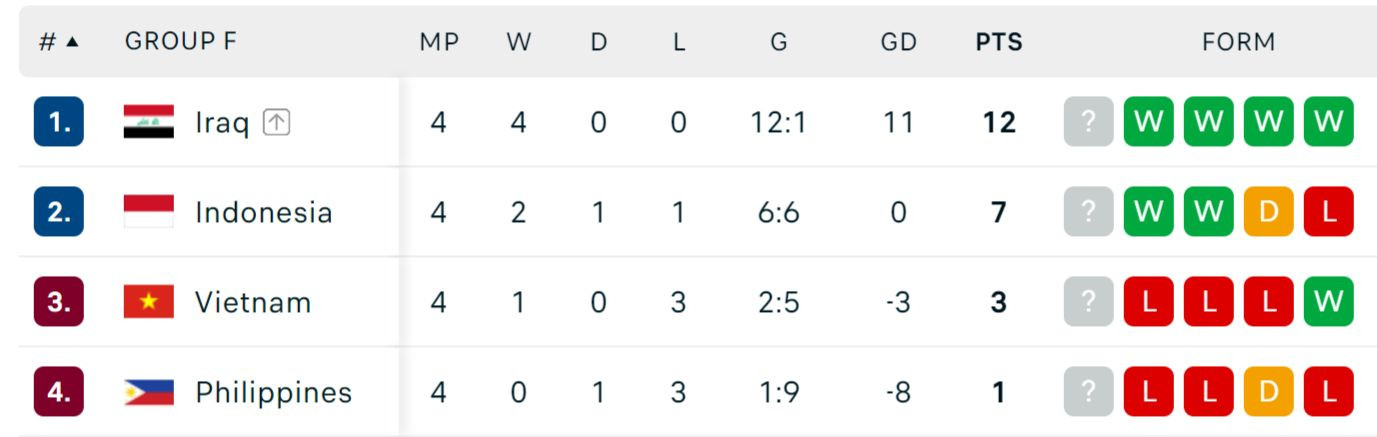Click Indonesia's red L form badge

[1328, 212]
